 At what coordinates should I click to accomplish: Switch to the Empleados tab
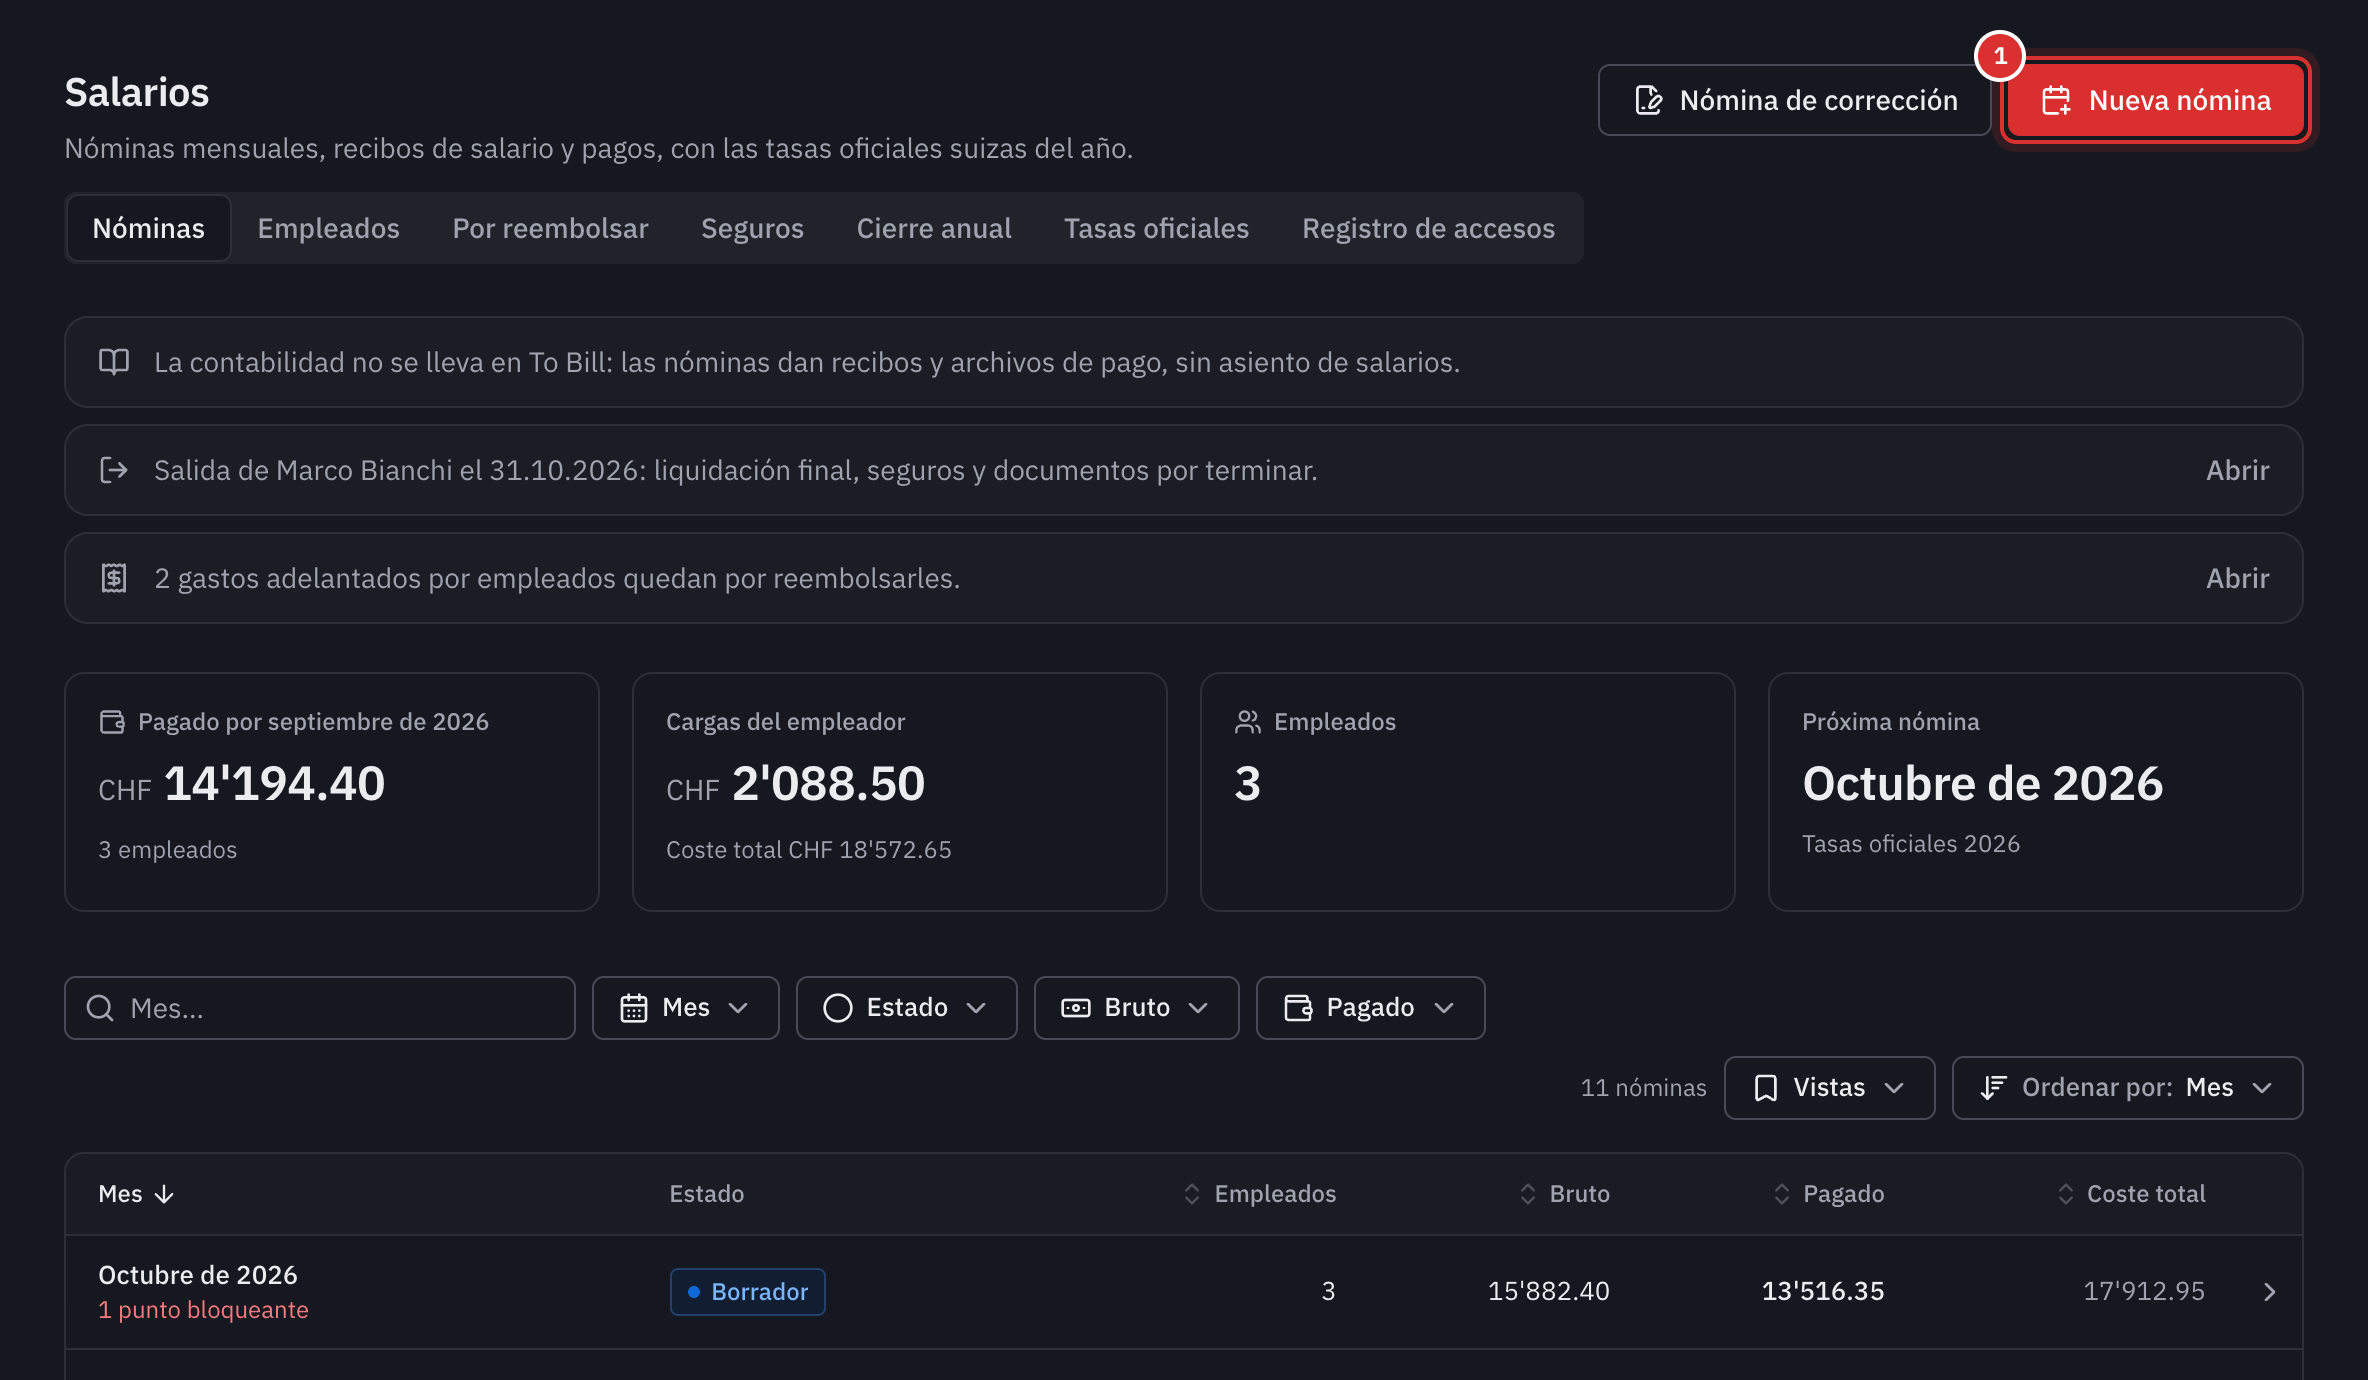(x=329, y=228)
